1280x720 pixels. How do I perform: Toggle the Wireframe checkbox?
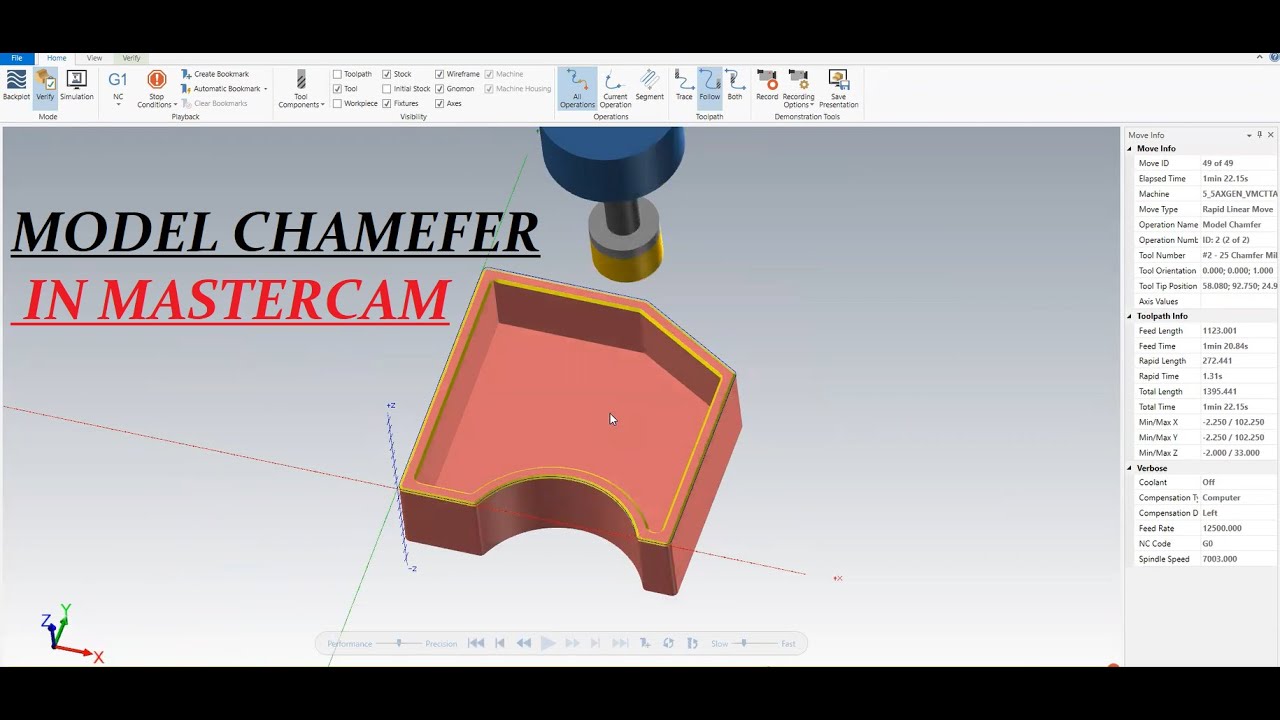coord(440,74)
